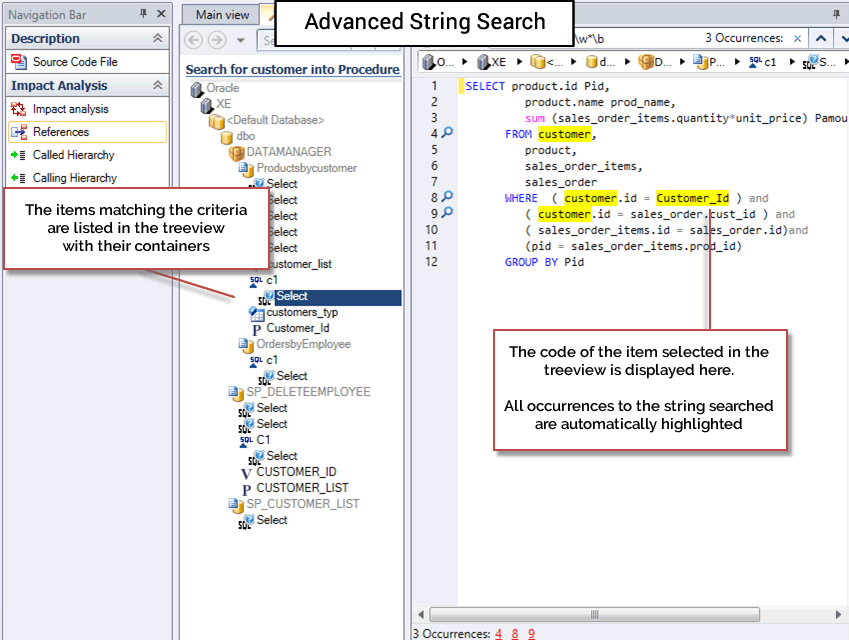Select References in Impact Analysis
849x640 pixels.
60,132
